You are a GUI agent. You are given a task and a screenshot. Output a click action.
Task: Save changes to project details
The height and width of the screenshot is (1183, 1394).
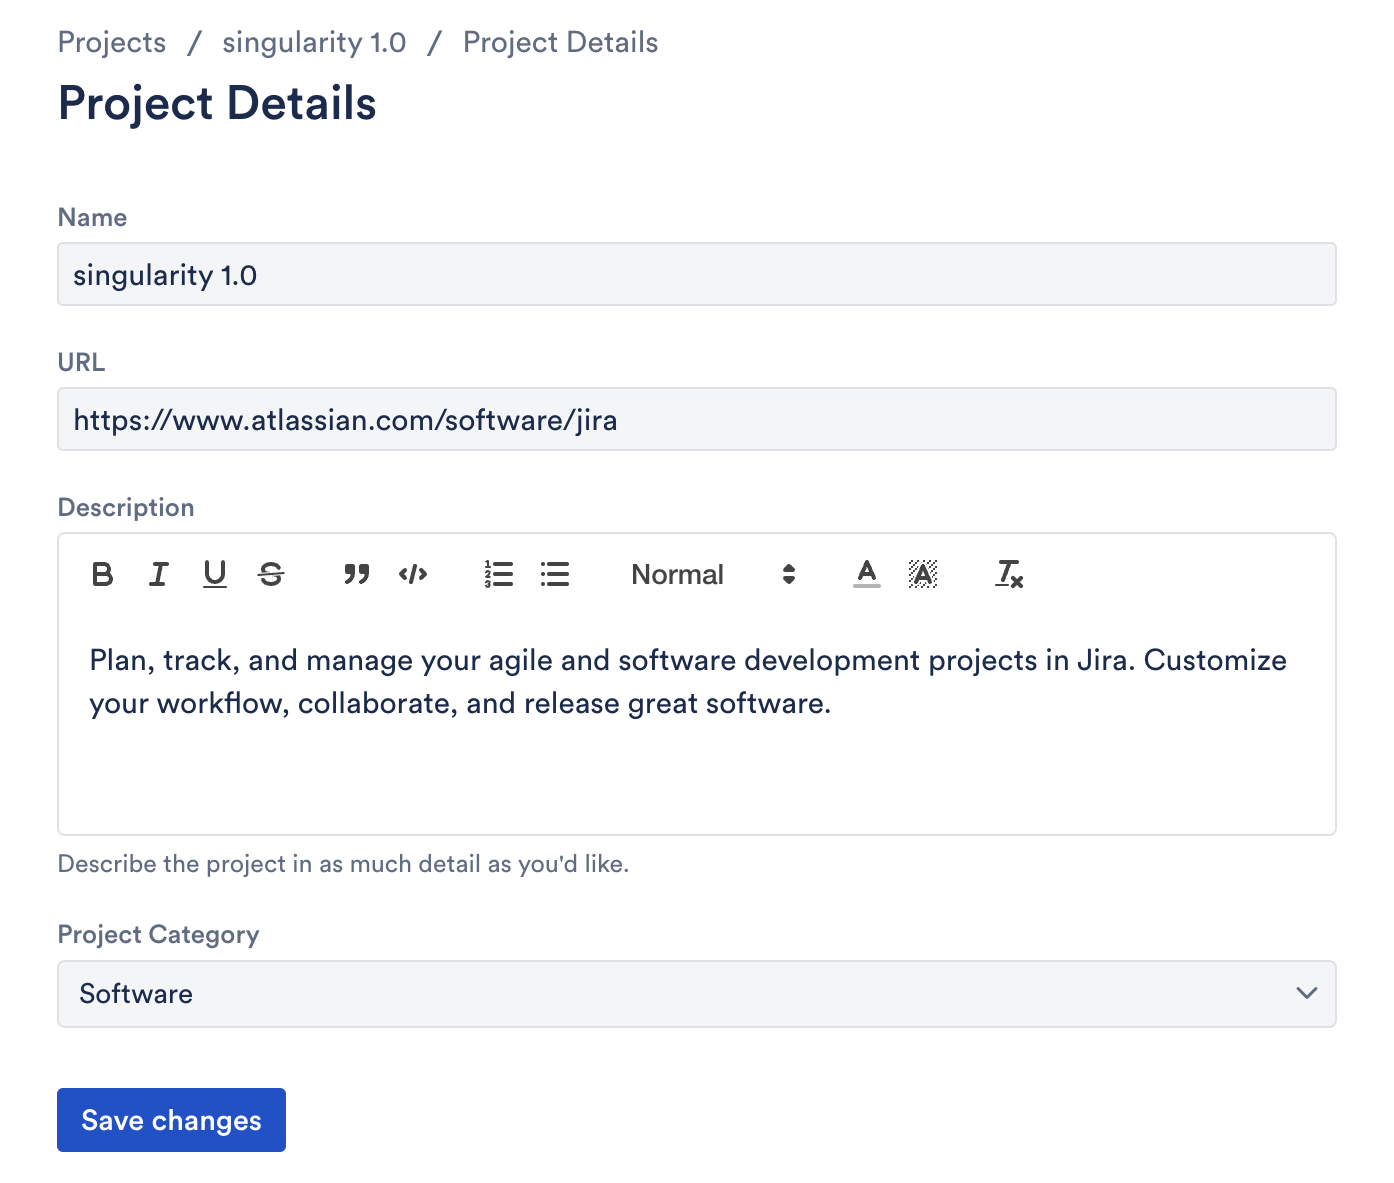click(171, 1120)
